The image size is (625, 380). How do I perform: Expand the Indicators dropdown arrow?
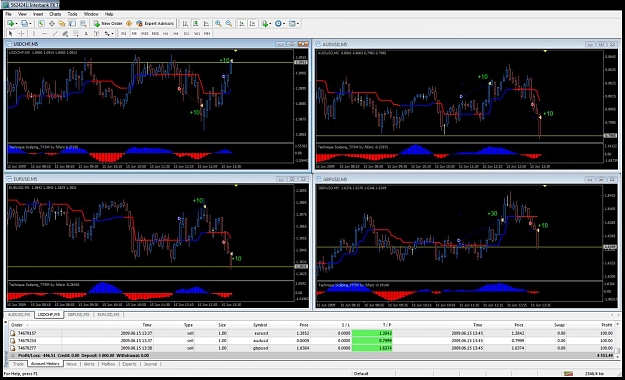point(271,24)
